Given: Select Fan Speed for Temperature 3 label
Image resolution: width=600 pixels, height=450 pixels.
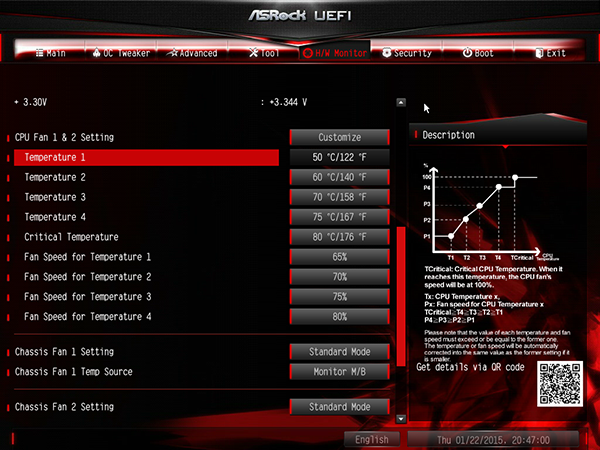Looking at the screenshot, I should pyautogui.click(x=87, y=297).
